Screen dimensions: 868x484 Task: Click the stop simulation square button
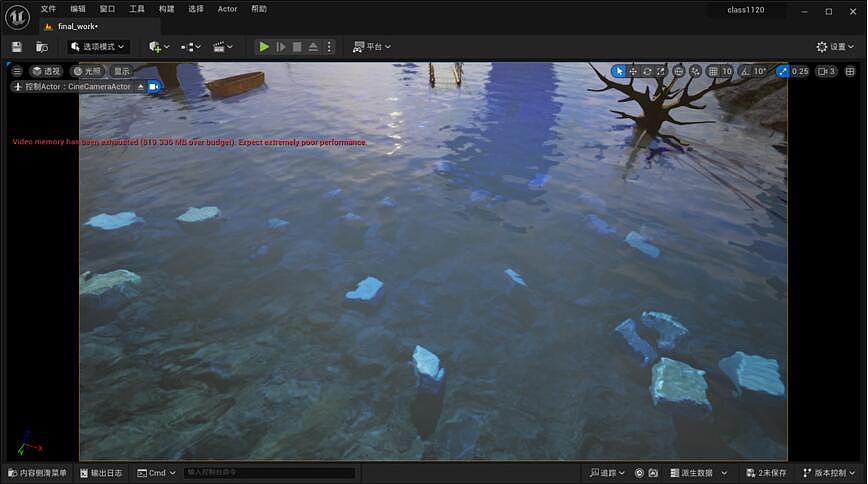(x=297, y=47)
